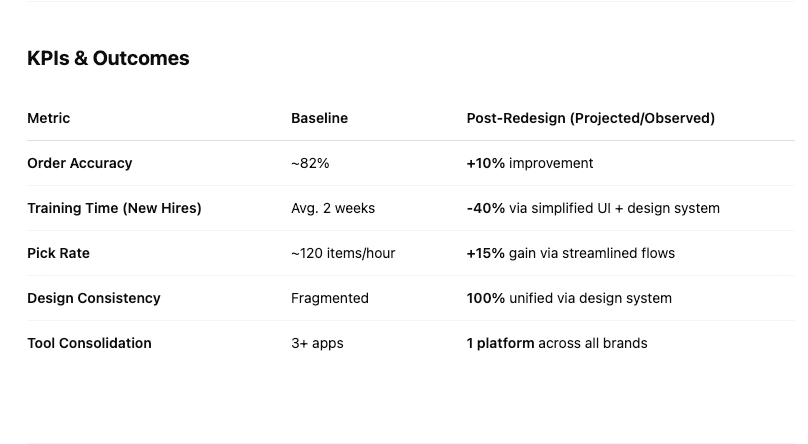
Task: Select the 3+ apps baseline cell
Action: click(x=317, y=344)
